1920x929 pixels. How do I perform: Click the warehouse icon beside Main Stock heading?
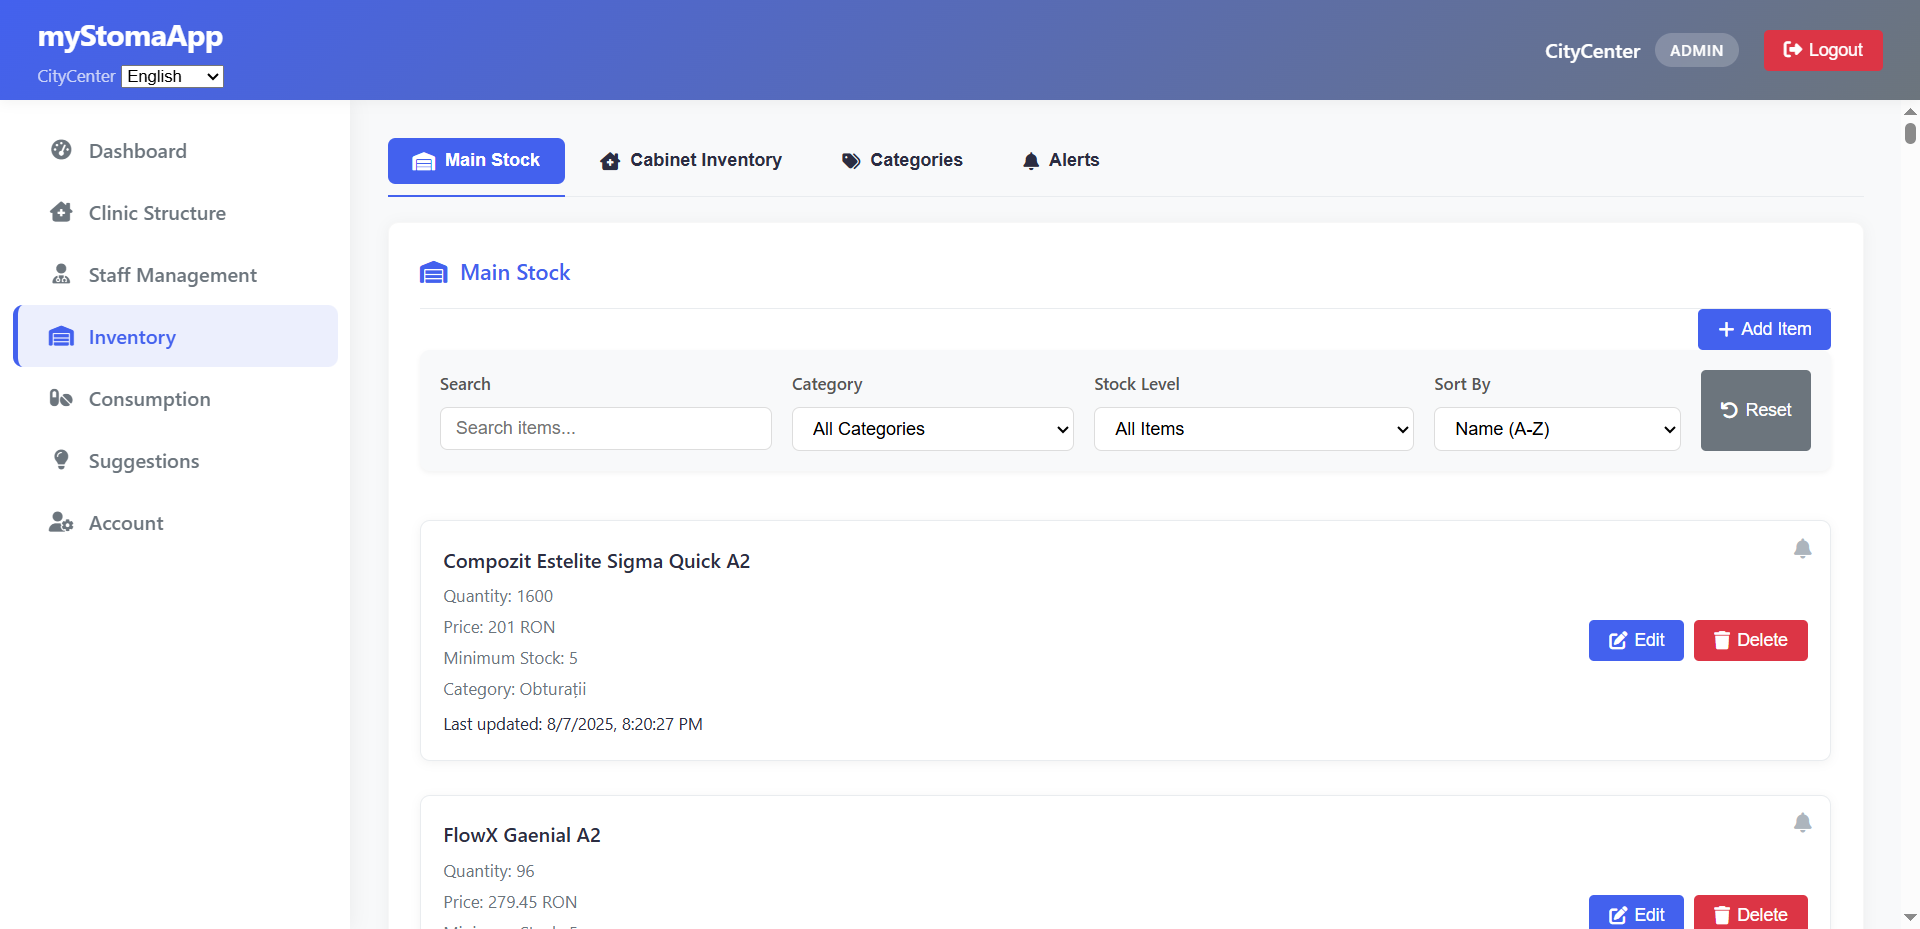[x=433, y=273]
